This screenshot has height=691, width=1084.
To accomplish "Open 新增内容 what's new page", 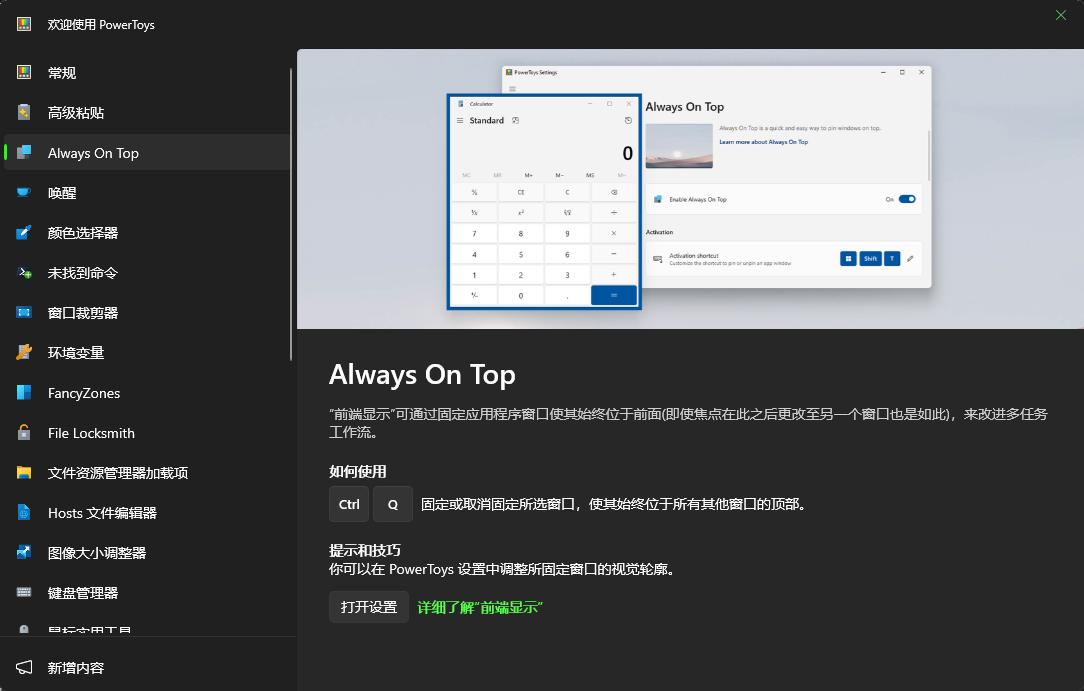I will [147, 668].
